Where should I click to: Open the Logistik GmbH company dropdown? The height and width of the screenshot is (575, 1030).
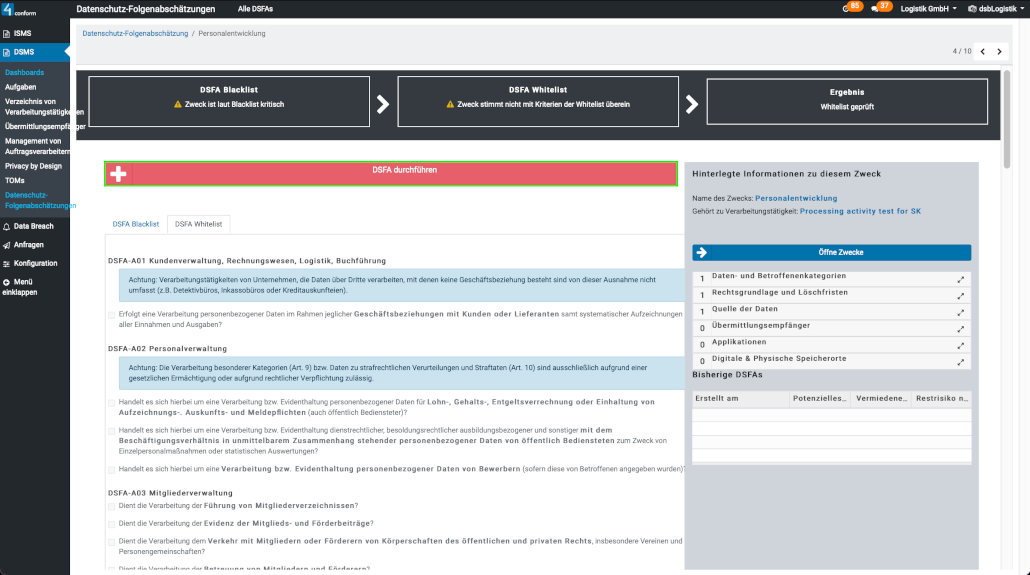(x=927, y=8)
